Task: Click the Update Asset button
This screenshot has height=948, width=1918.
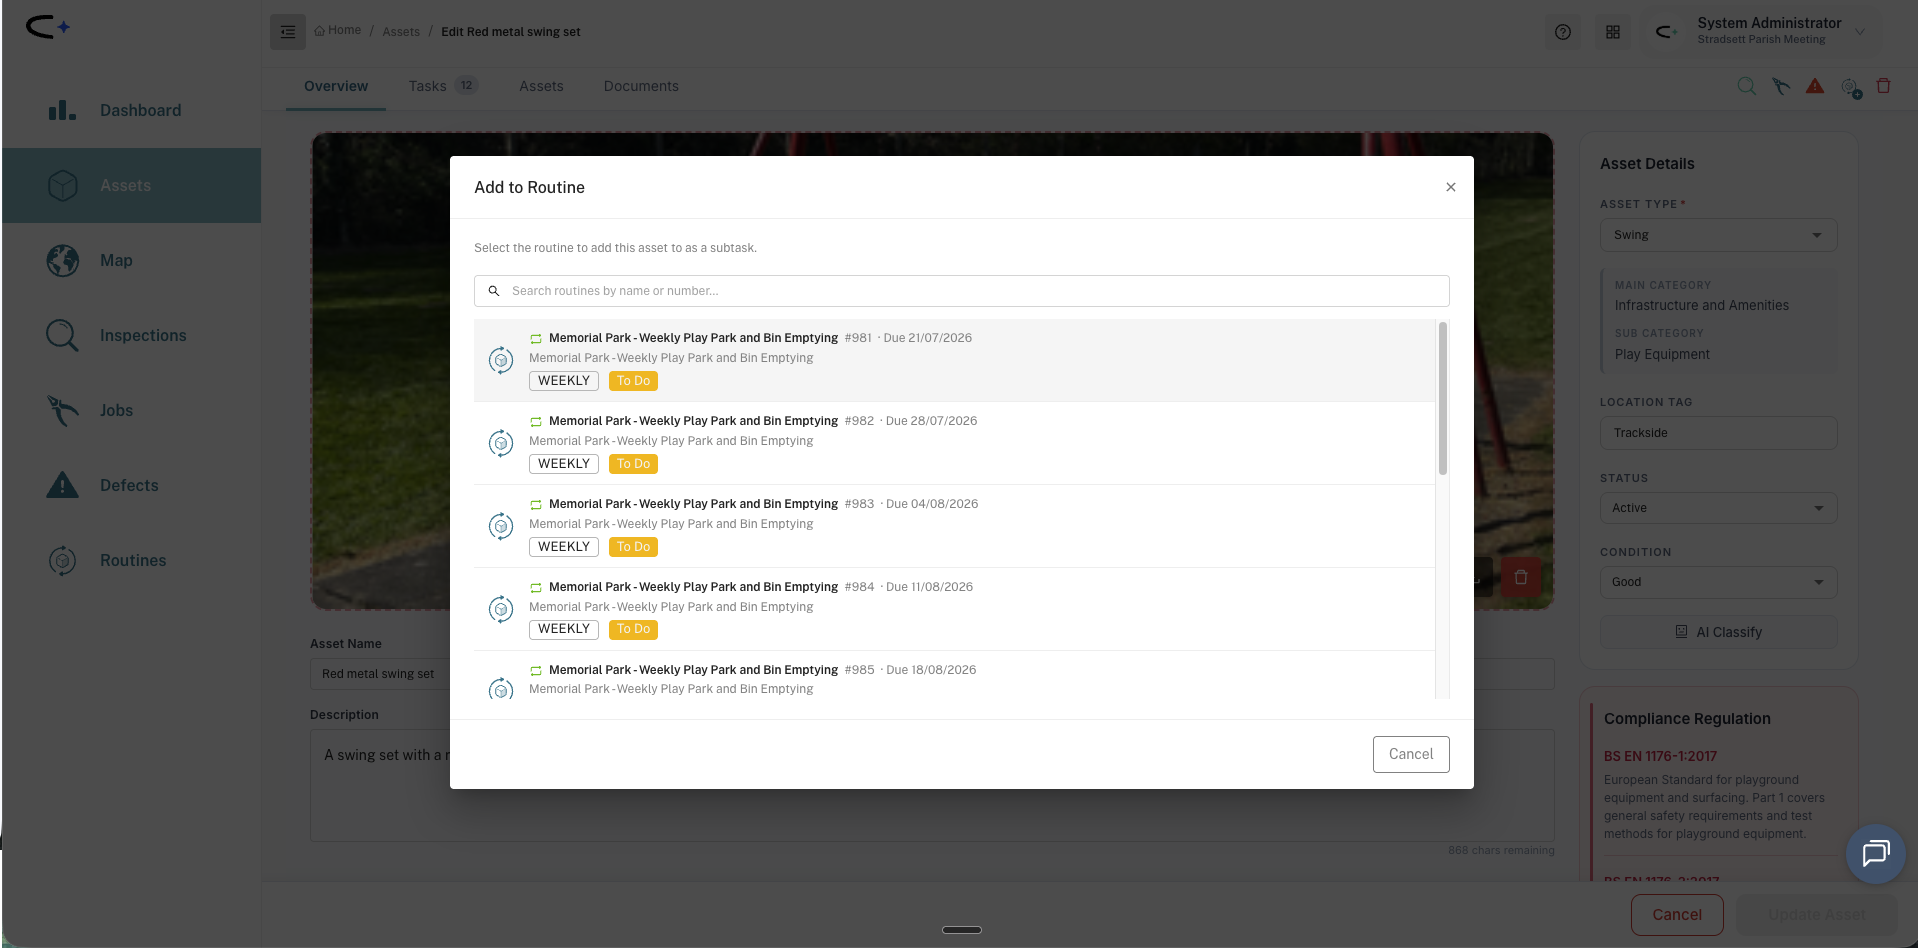Action: point(1817,914)
